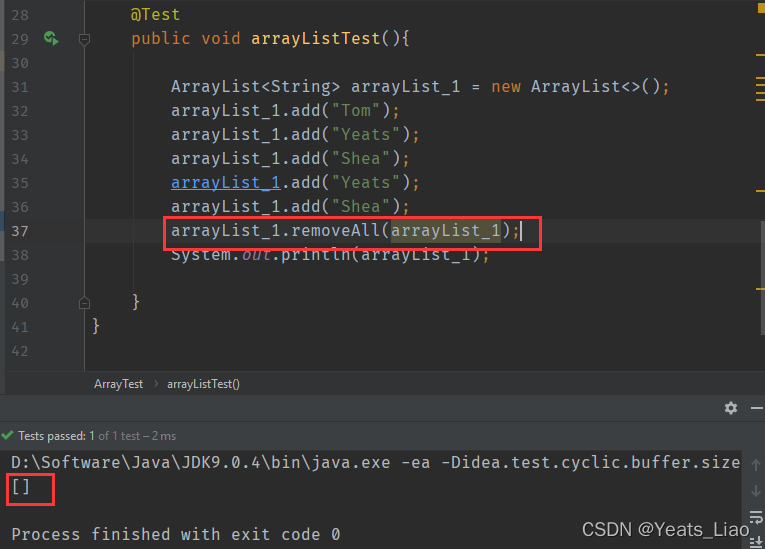Click "Process finished with exit code 0" text
Viewport: 765px width, 549px height.
[176, 534]
